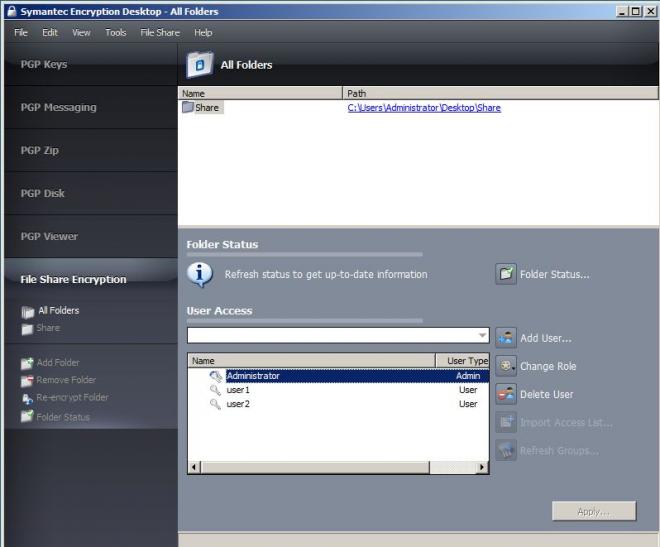Viewport: 660px width, 547px height.
Task: Click the key icon beside user2
Action: click(x=215, y=404)
